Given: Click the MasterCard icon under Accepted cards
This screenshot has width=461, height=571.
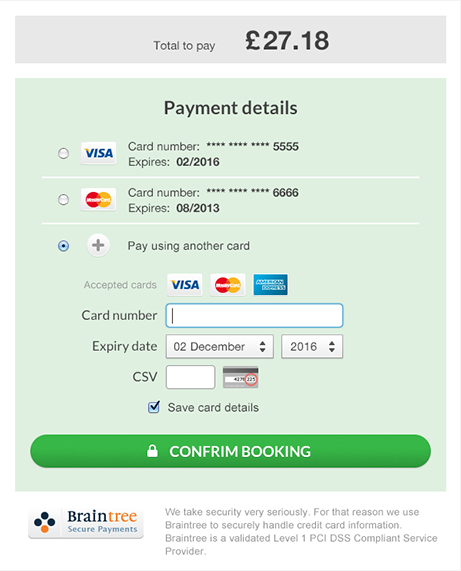Looking at the screenshot, I should [228, 284].
